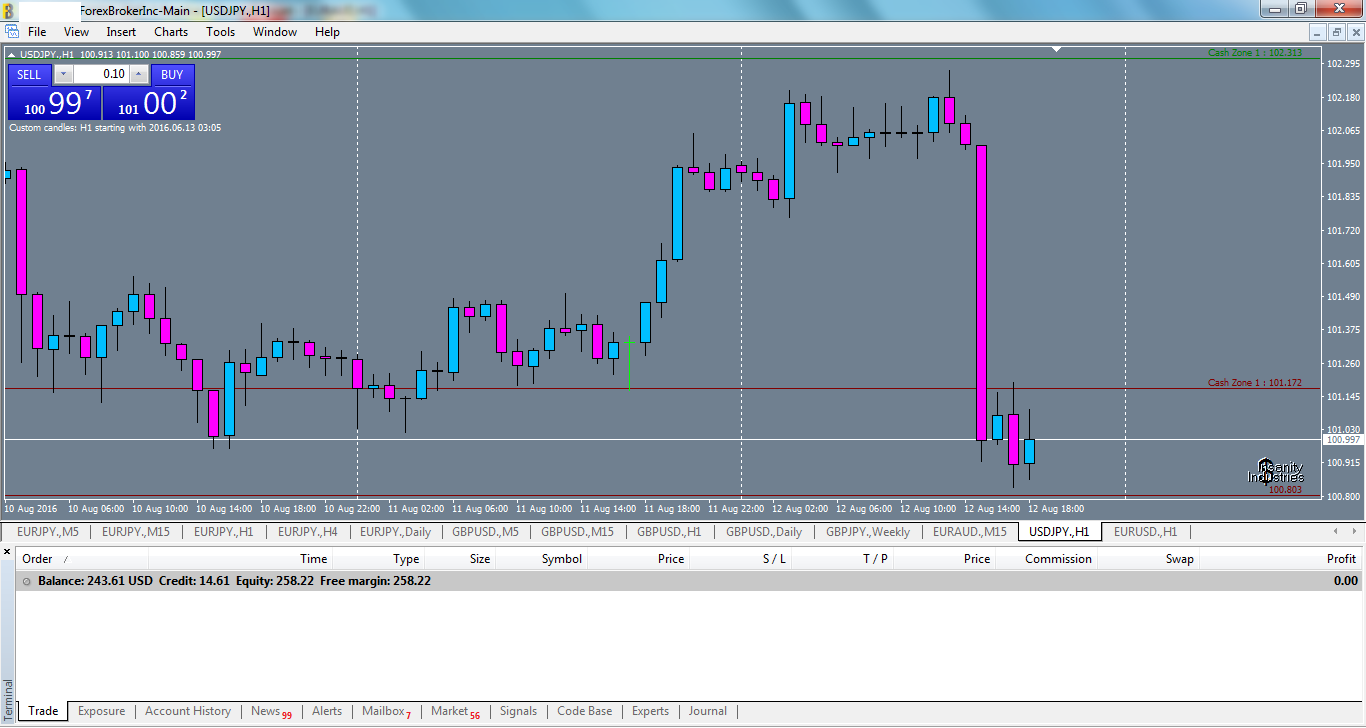Viewport: 1366px width, 728px height.
Task: Select the Signals tab in Terminal
Action: point(518,711)
